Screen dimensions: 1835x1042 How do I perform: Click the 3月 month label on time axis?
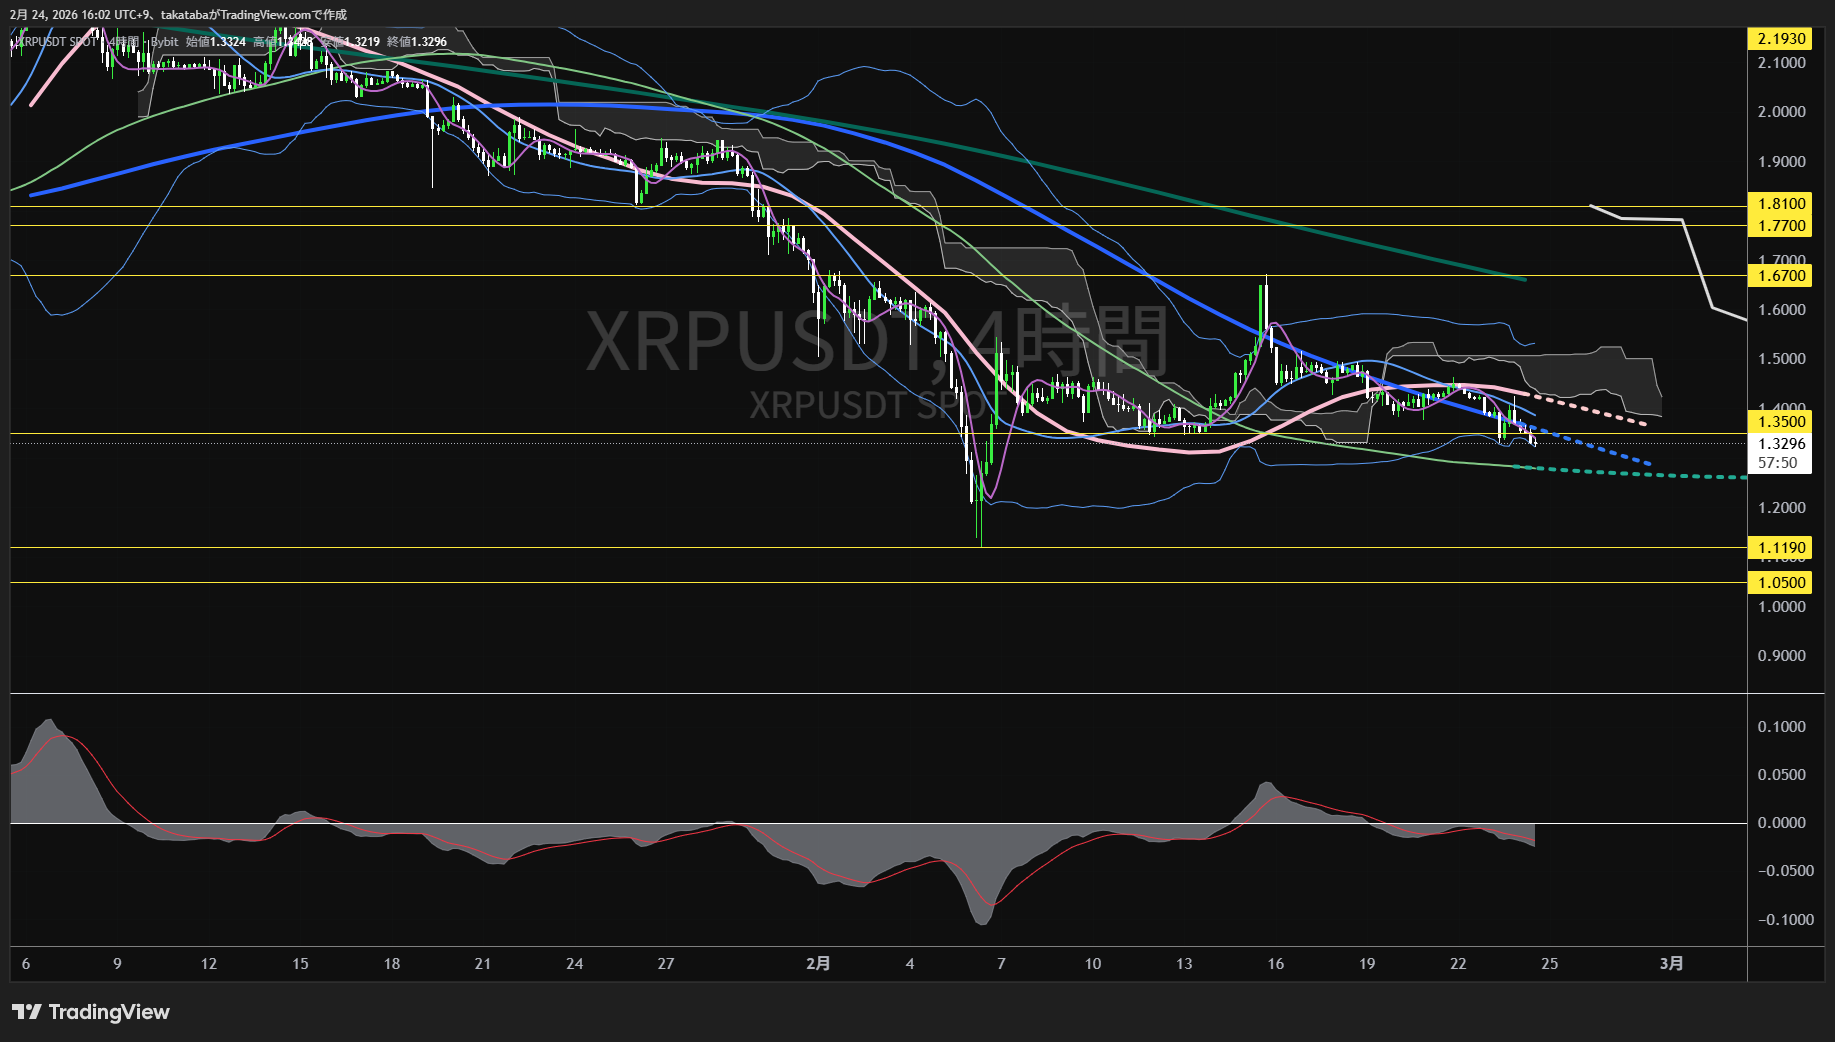pyautogui.click(x=1671, y=964)
